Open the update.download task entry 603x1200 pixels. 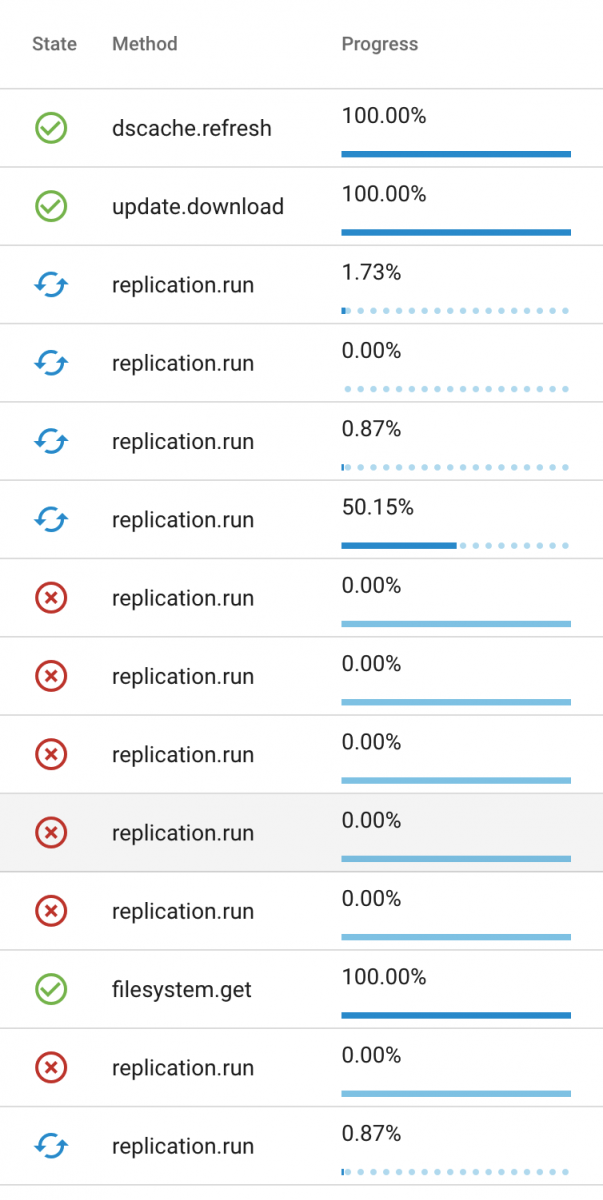301,206
